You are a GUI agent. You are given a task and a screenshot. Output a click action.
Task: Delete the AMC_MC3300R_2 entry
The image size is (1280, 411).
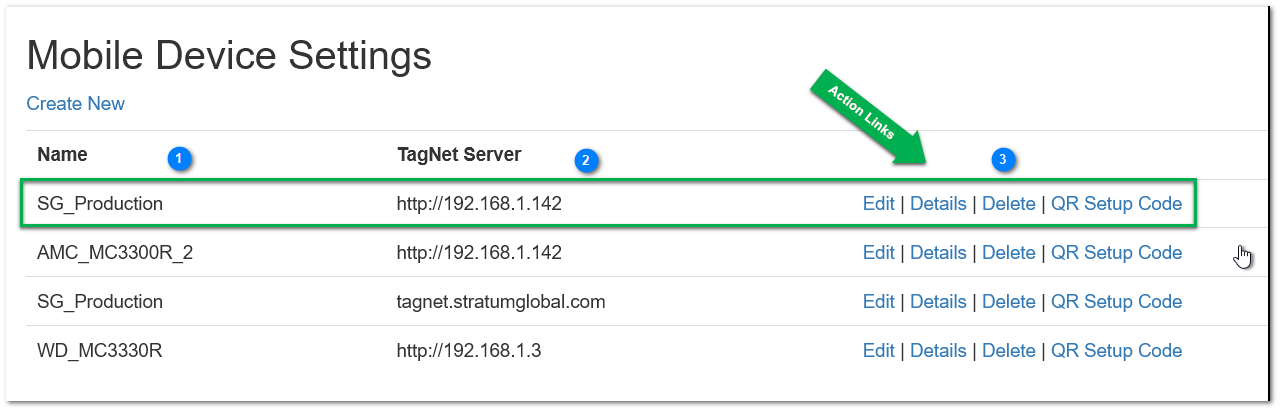click(1009, 253)
